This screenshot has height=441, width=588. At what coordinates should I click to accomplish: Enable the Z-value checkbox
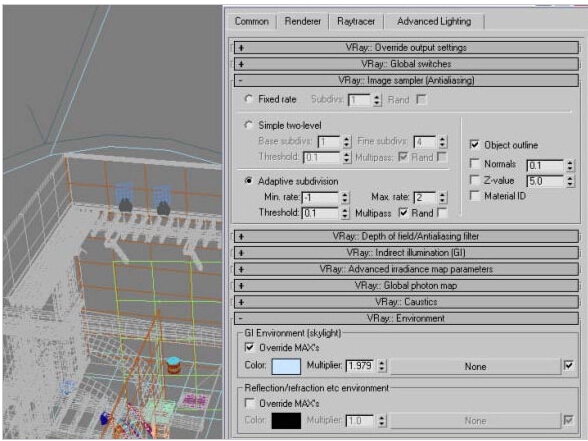pyautogui.click(x=475, y=180)
